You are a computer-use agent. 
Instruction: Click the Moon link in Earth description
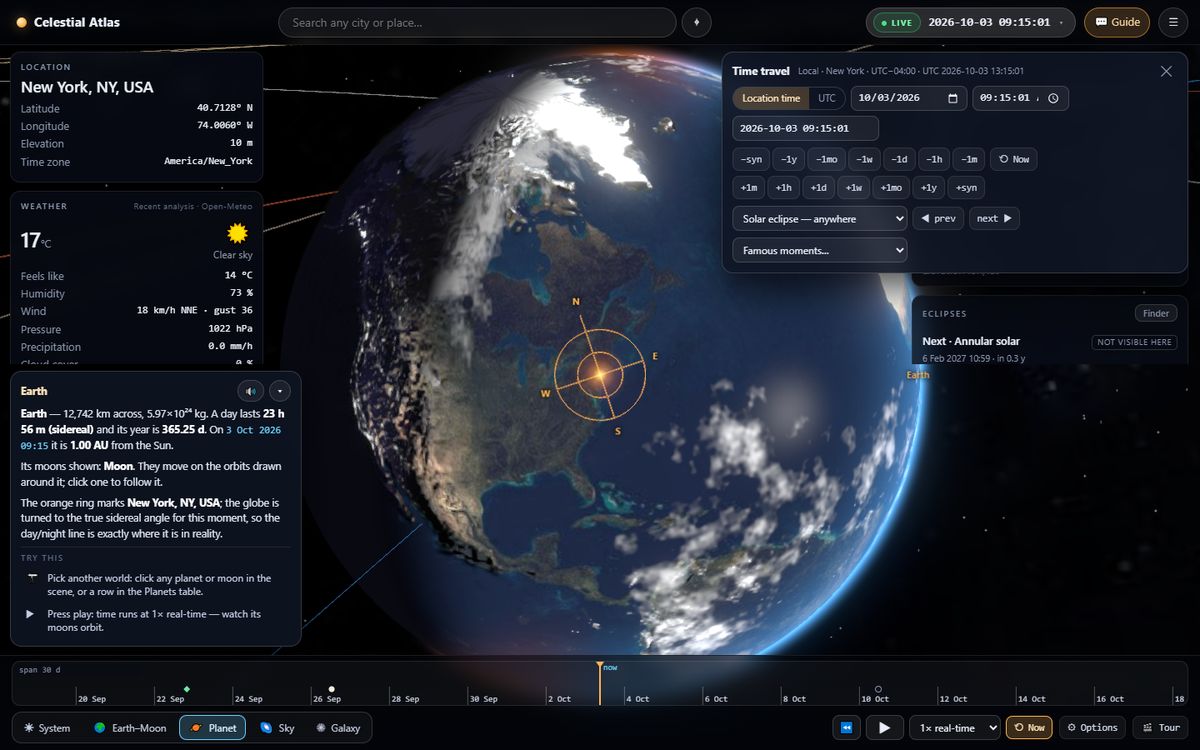point(119,466)
